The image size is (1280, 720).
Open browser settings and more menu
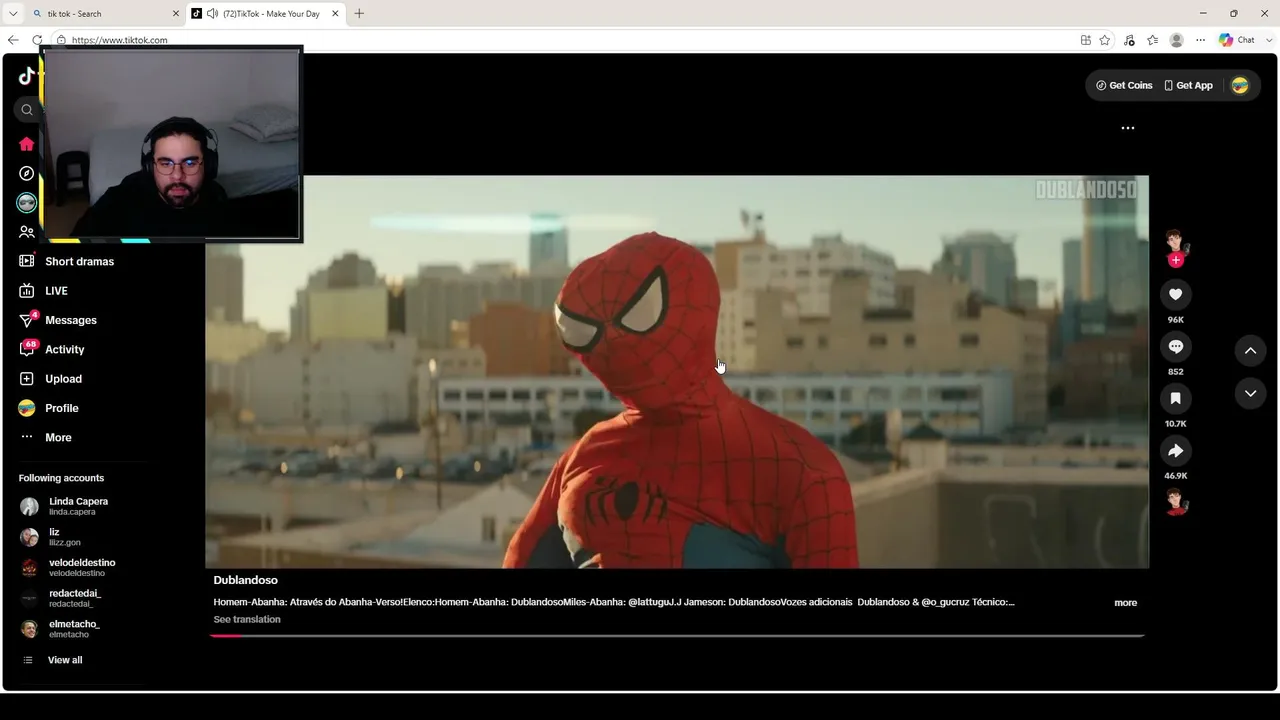(x=1201, y=40)
